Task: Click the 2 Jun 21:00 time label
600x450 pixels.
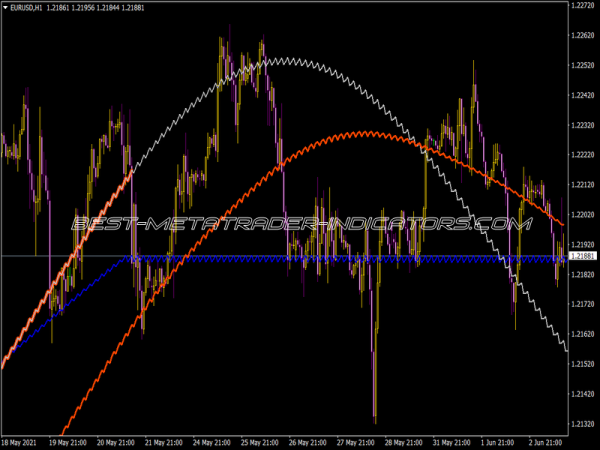Action: point(546,443)
